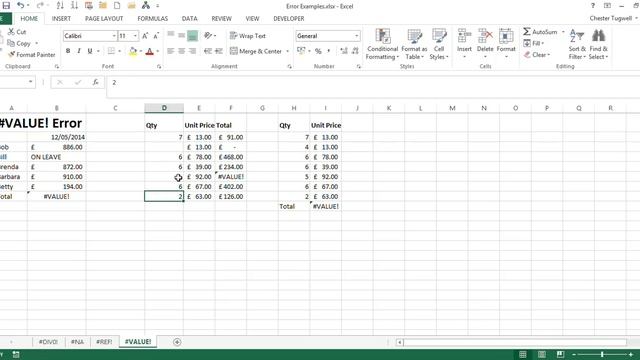Click the Save icon in the quick access toolbar
640x360 pixels.
(6, 6)
